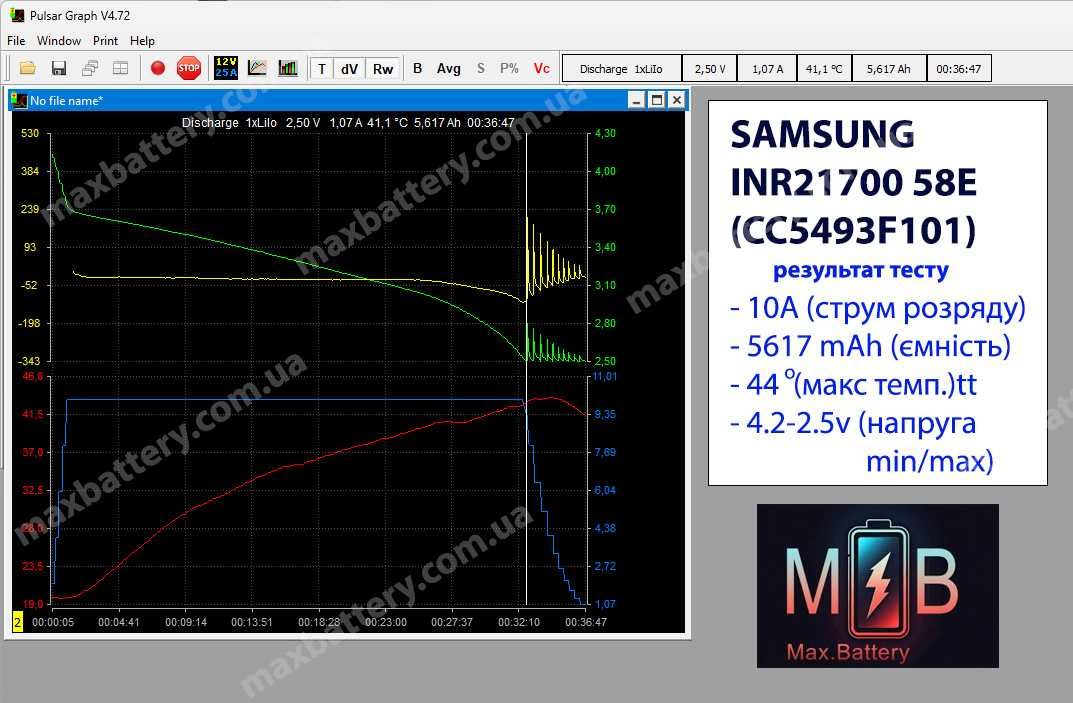Open the Window menu
The image size is (1073, 703).
[59, 41]
